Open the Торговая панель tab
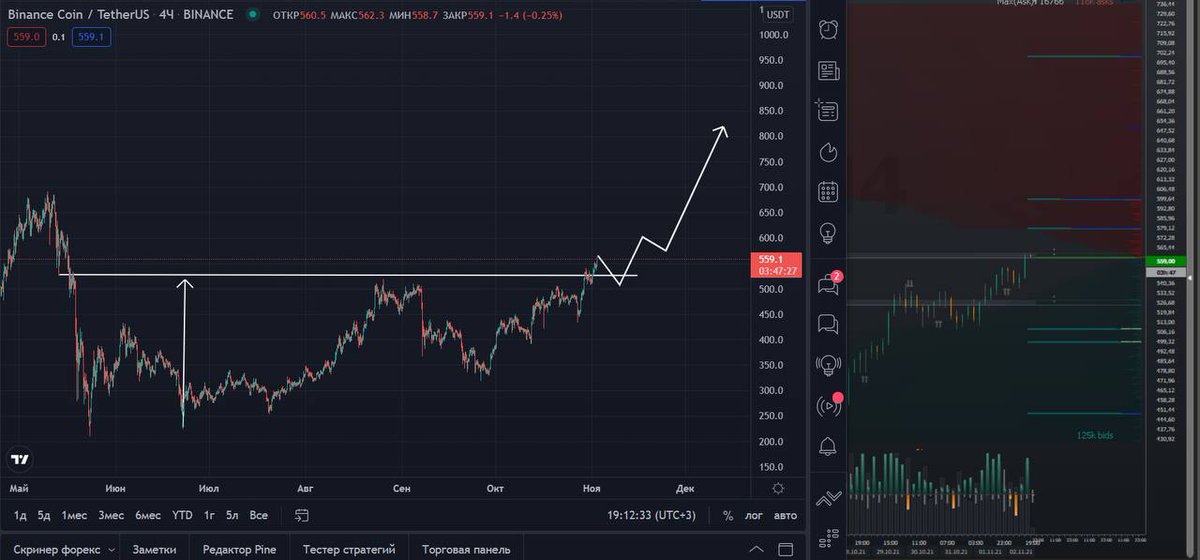 pyautogui.click(x=465, y=550)
